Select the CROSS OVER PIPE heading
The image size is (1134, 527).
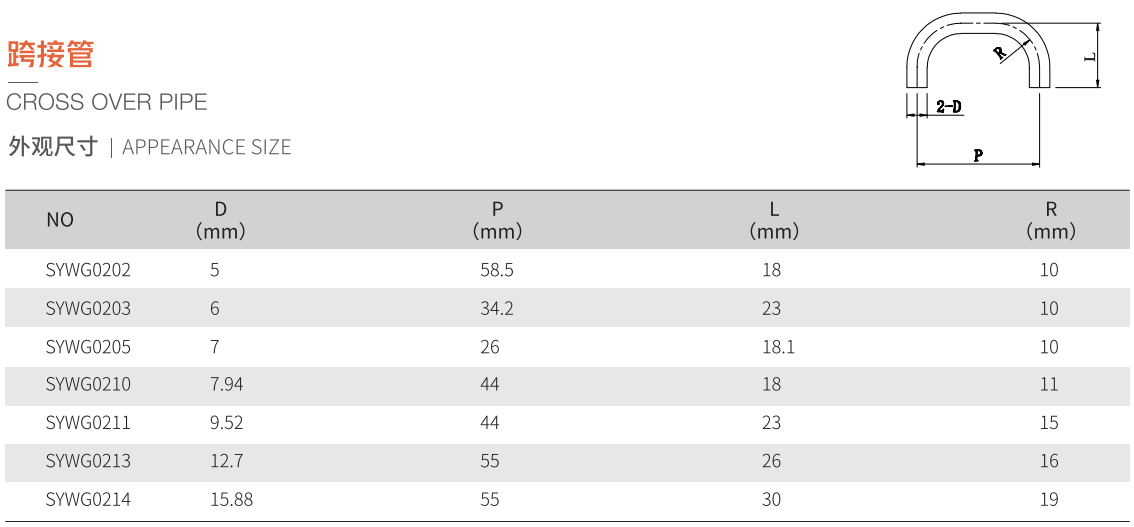coord(107,102)
